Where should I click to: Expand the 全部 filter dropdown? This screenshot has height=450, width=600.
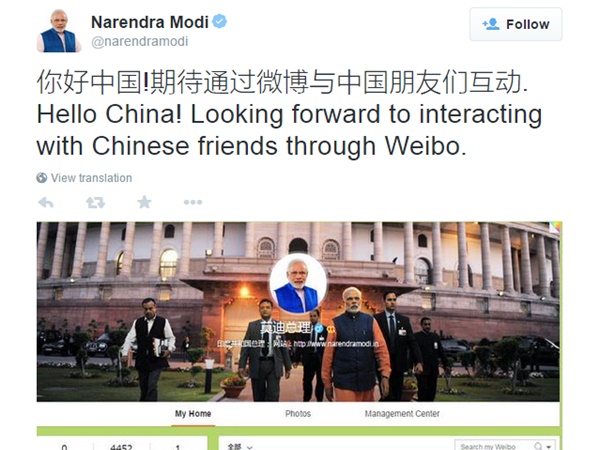tap(240, 447)
